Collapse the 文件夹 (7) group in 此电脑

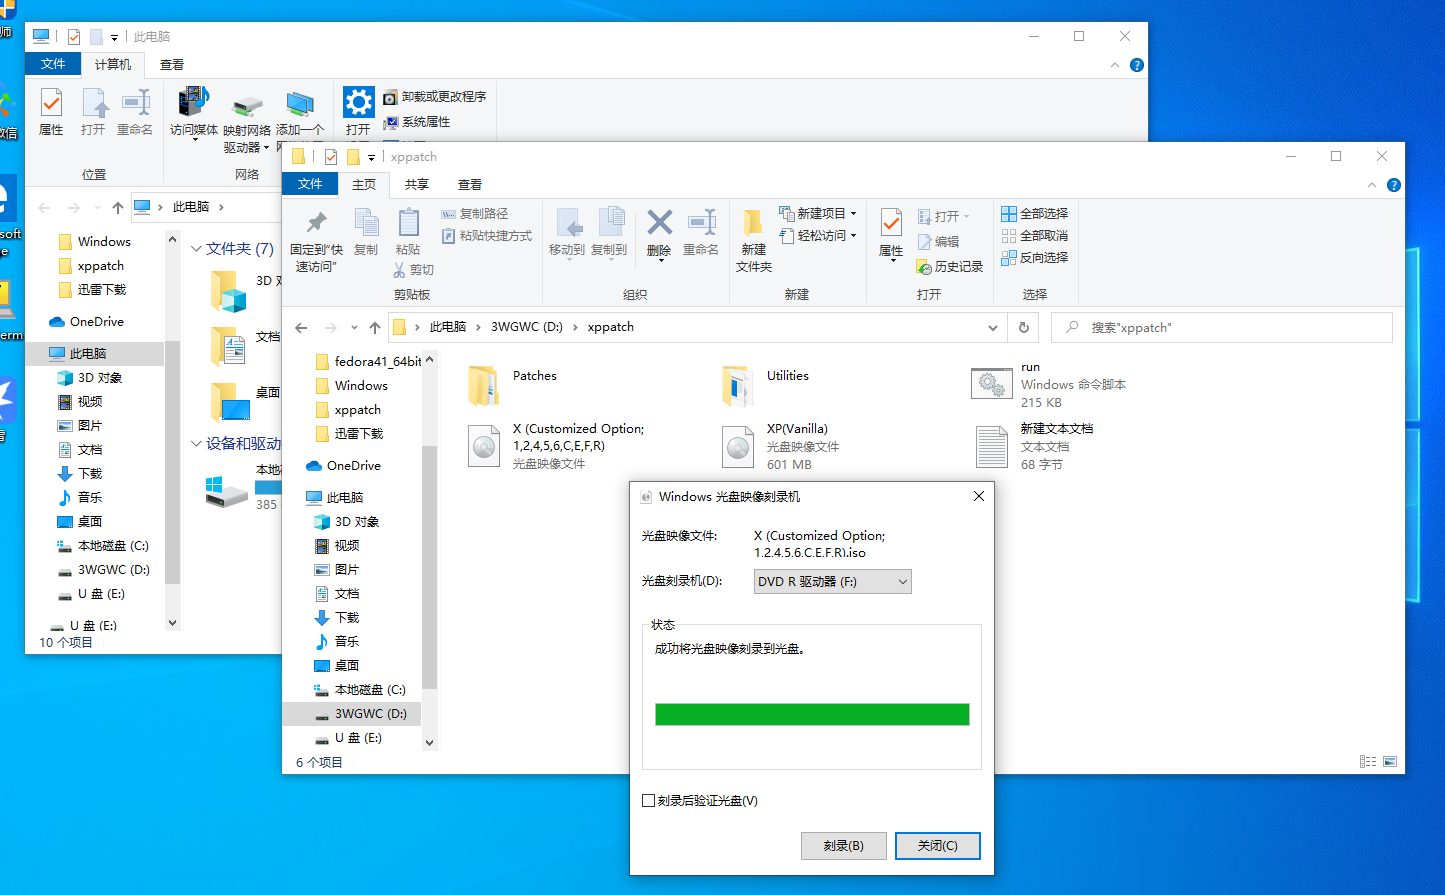pos(196,249)
